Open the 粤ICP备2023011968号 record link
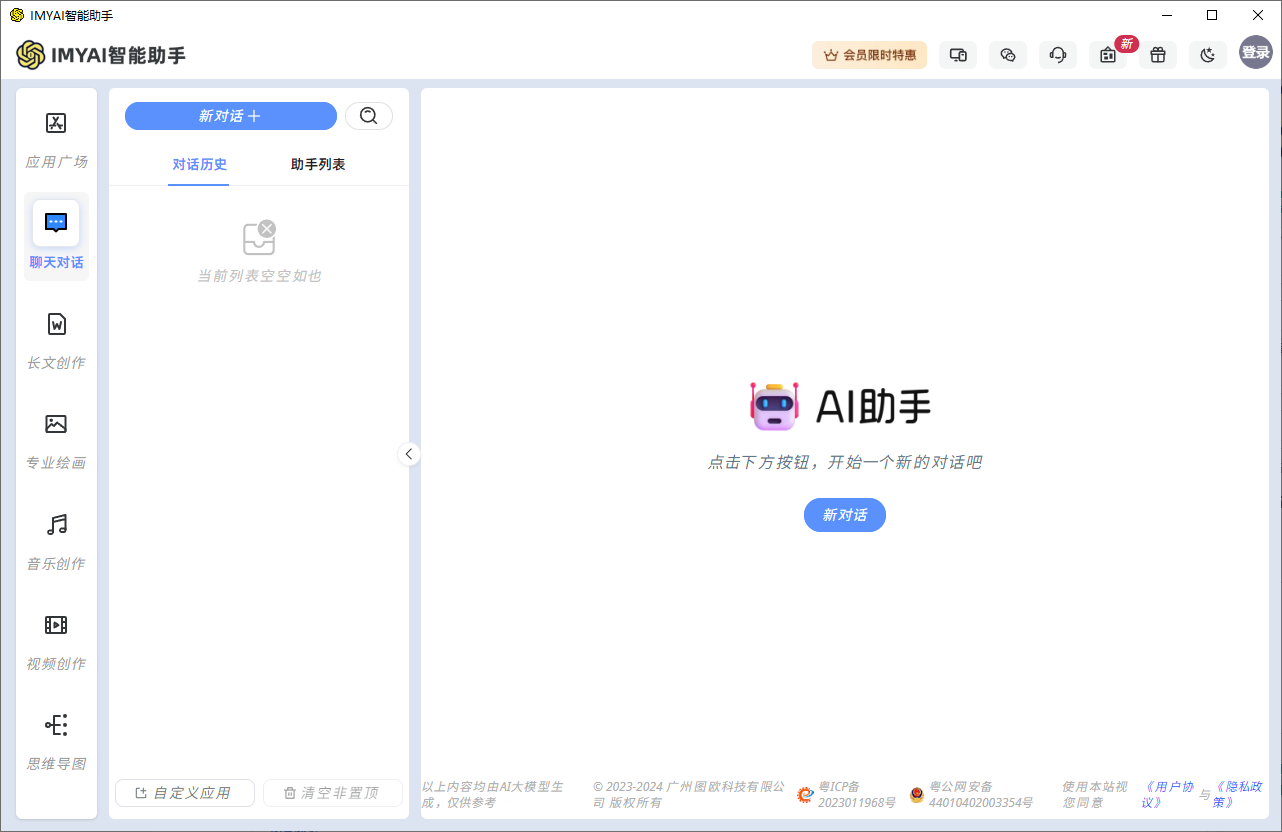 coord(847,795)
